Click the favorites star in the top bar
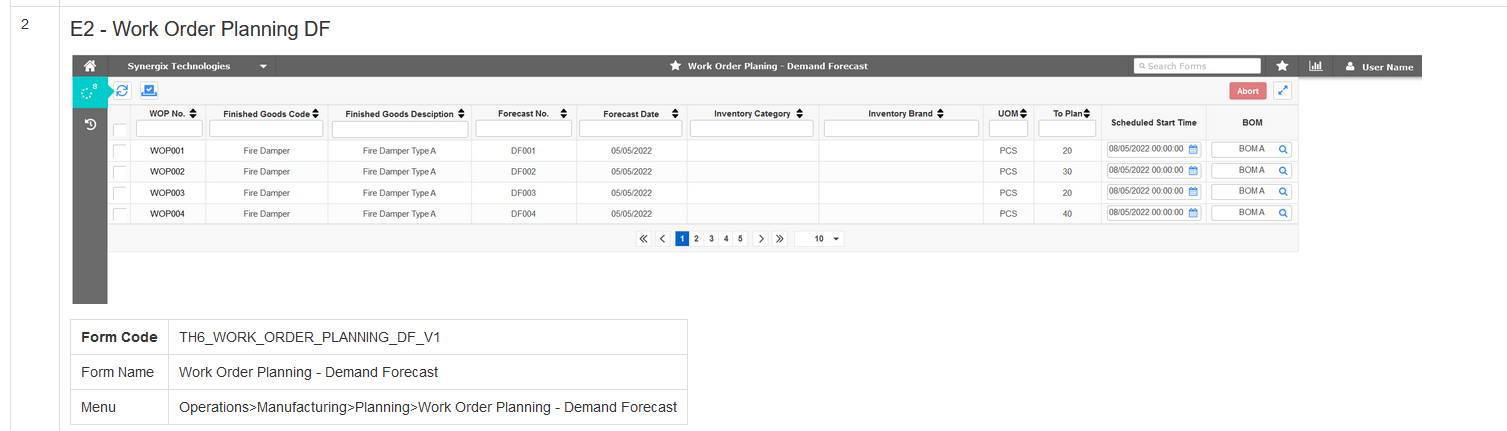The width and height of the screenshot is (1507, 431). coord(1282,66)
